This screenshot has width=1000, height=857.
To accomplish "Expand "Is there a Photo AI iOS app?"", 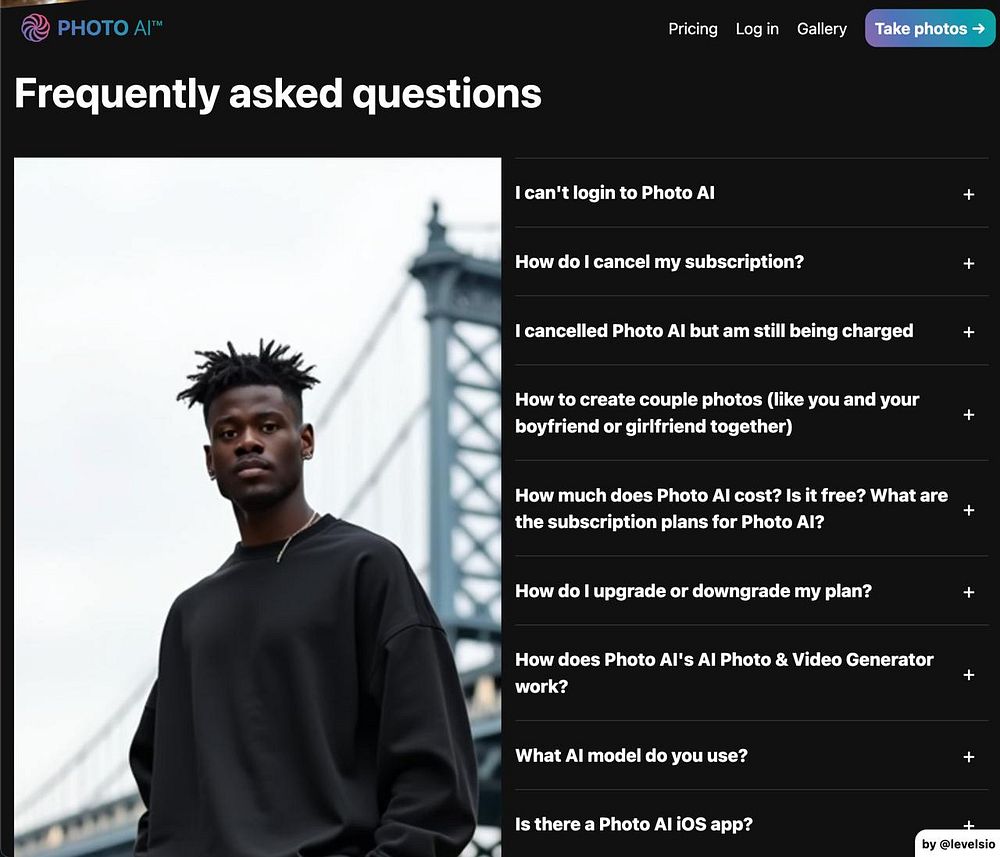I will tap(751, 824).
